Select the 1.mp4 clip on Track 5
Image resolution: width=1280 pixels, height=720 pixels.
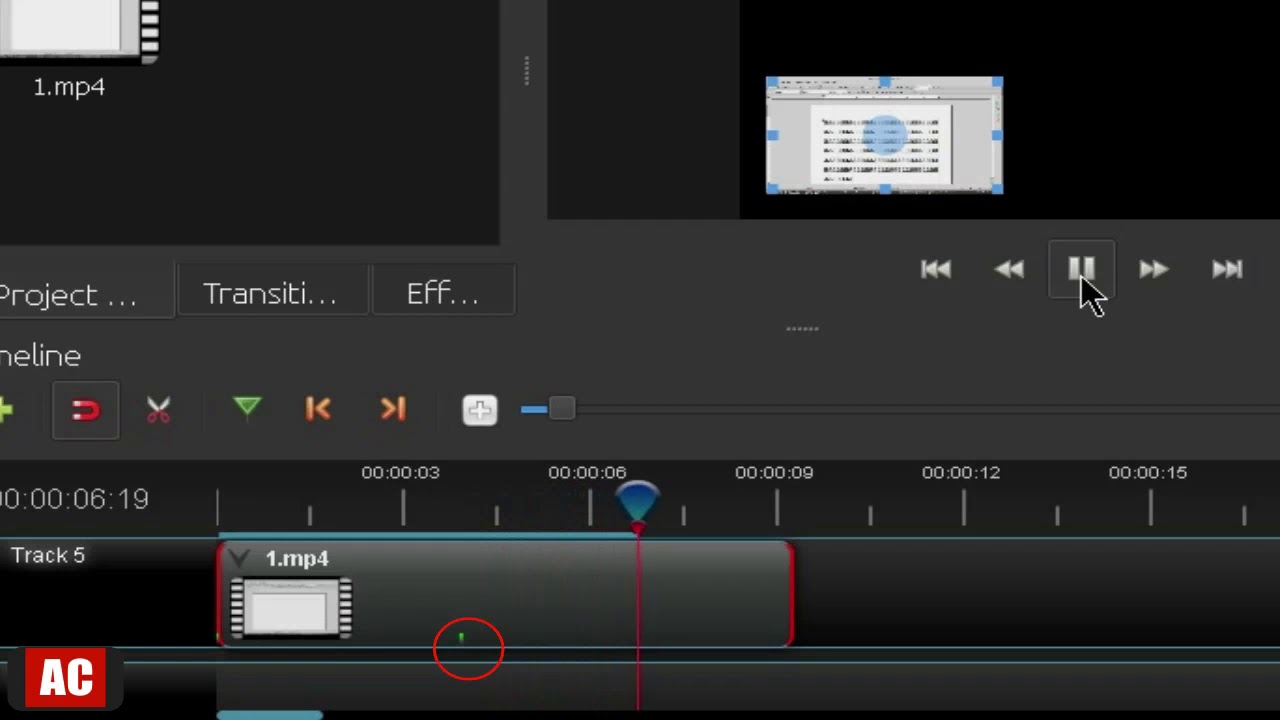tap(506, 594)
